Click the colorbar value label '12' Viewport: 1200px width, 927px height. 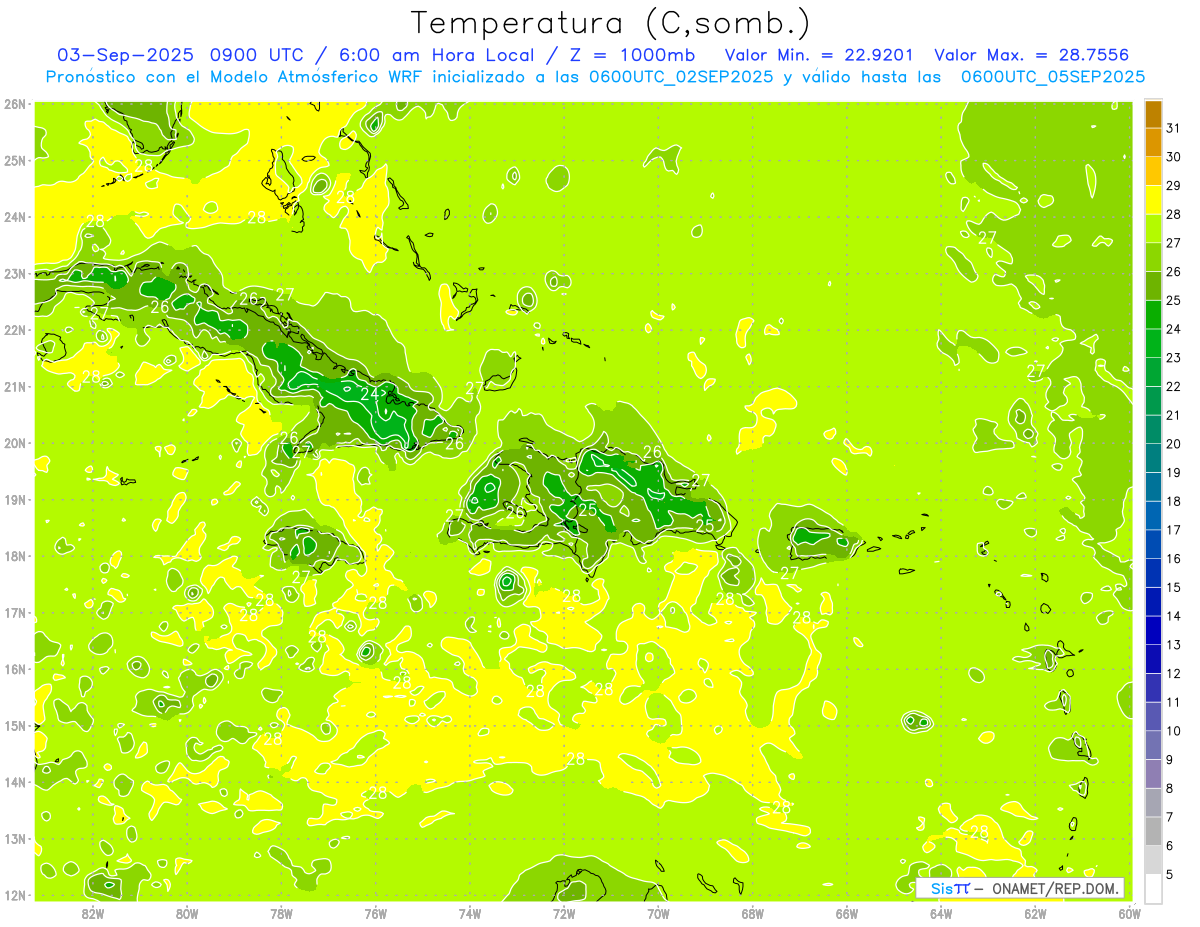1173,674
